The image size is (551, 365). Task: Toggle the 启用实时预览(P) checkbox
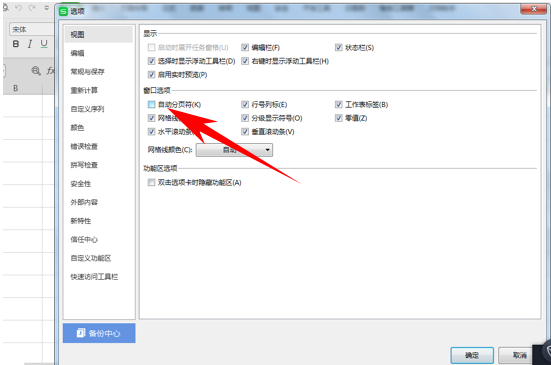(x=151, y=74)
